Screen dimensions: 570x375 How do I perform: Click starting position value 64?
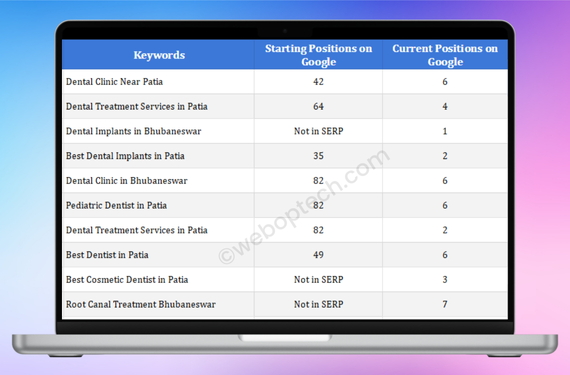pos(318,106)
